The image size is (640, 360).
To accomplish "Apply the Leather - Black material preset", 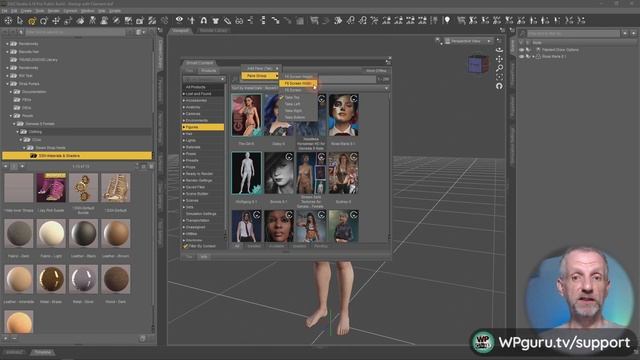I will click(x=83, y=233).
